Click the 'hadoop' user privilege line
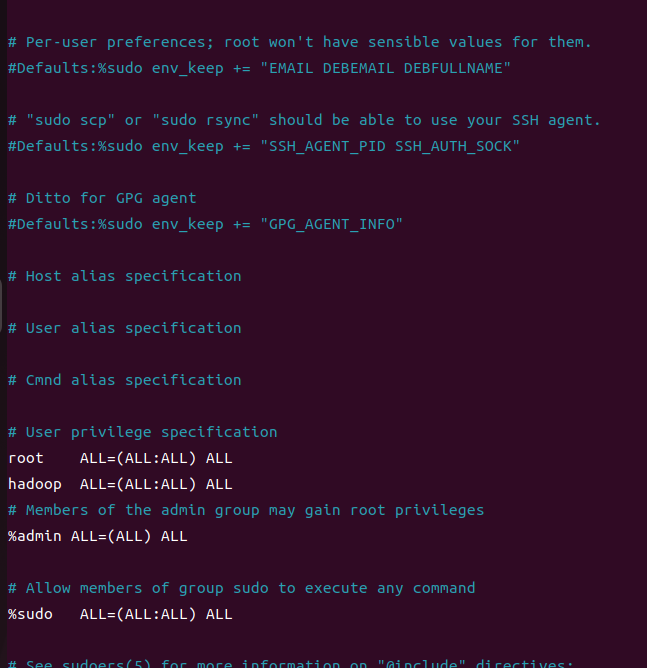This screenshot has height=668, width=647. tap(120, 484)
